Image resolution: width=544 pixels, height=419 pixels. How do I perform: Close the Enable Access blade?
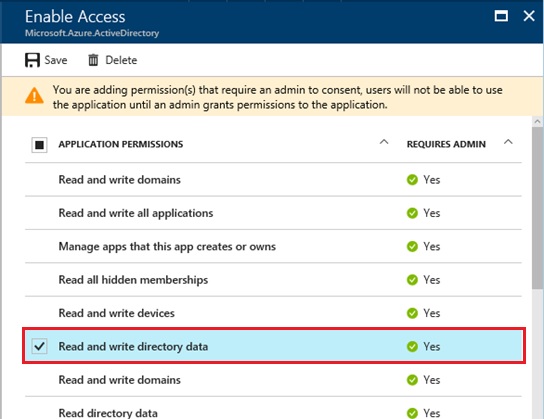pyautogui.click(x=529, y=16)
